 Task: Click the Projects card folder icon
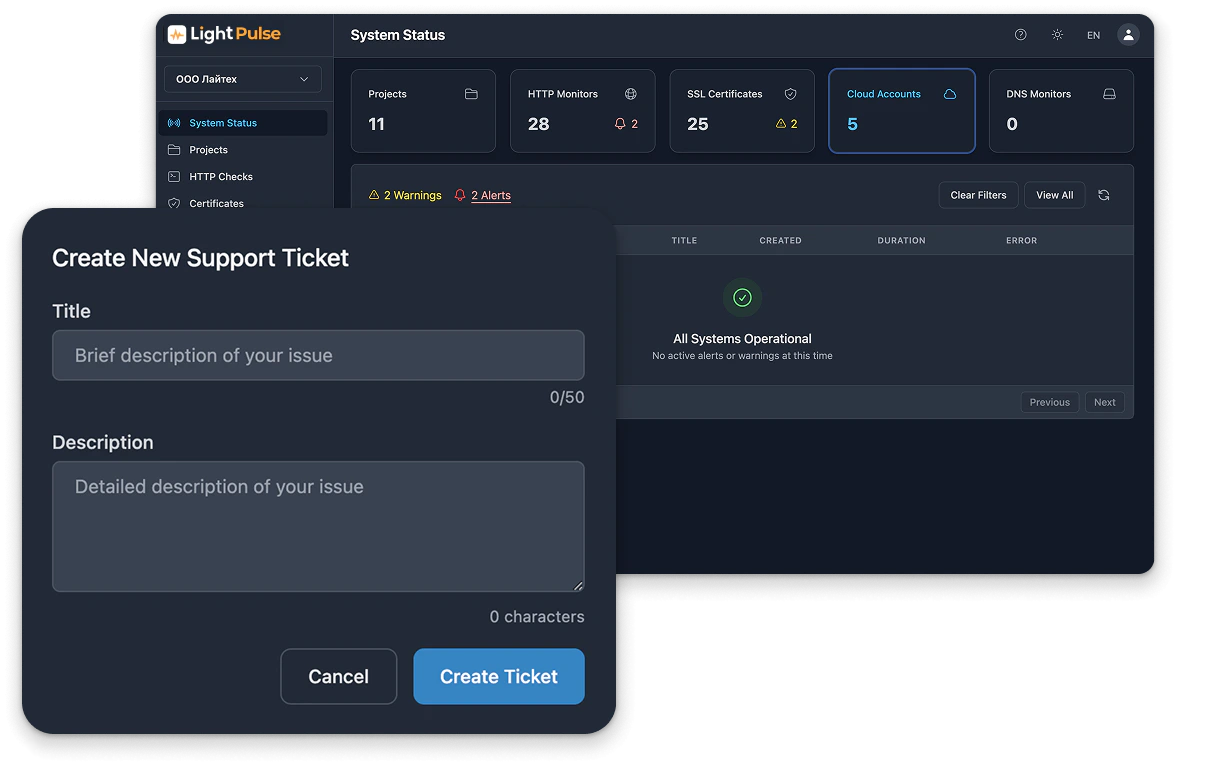click(471, 94)
